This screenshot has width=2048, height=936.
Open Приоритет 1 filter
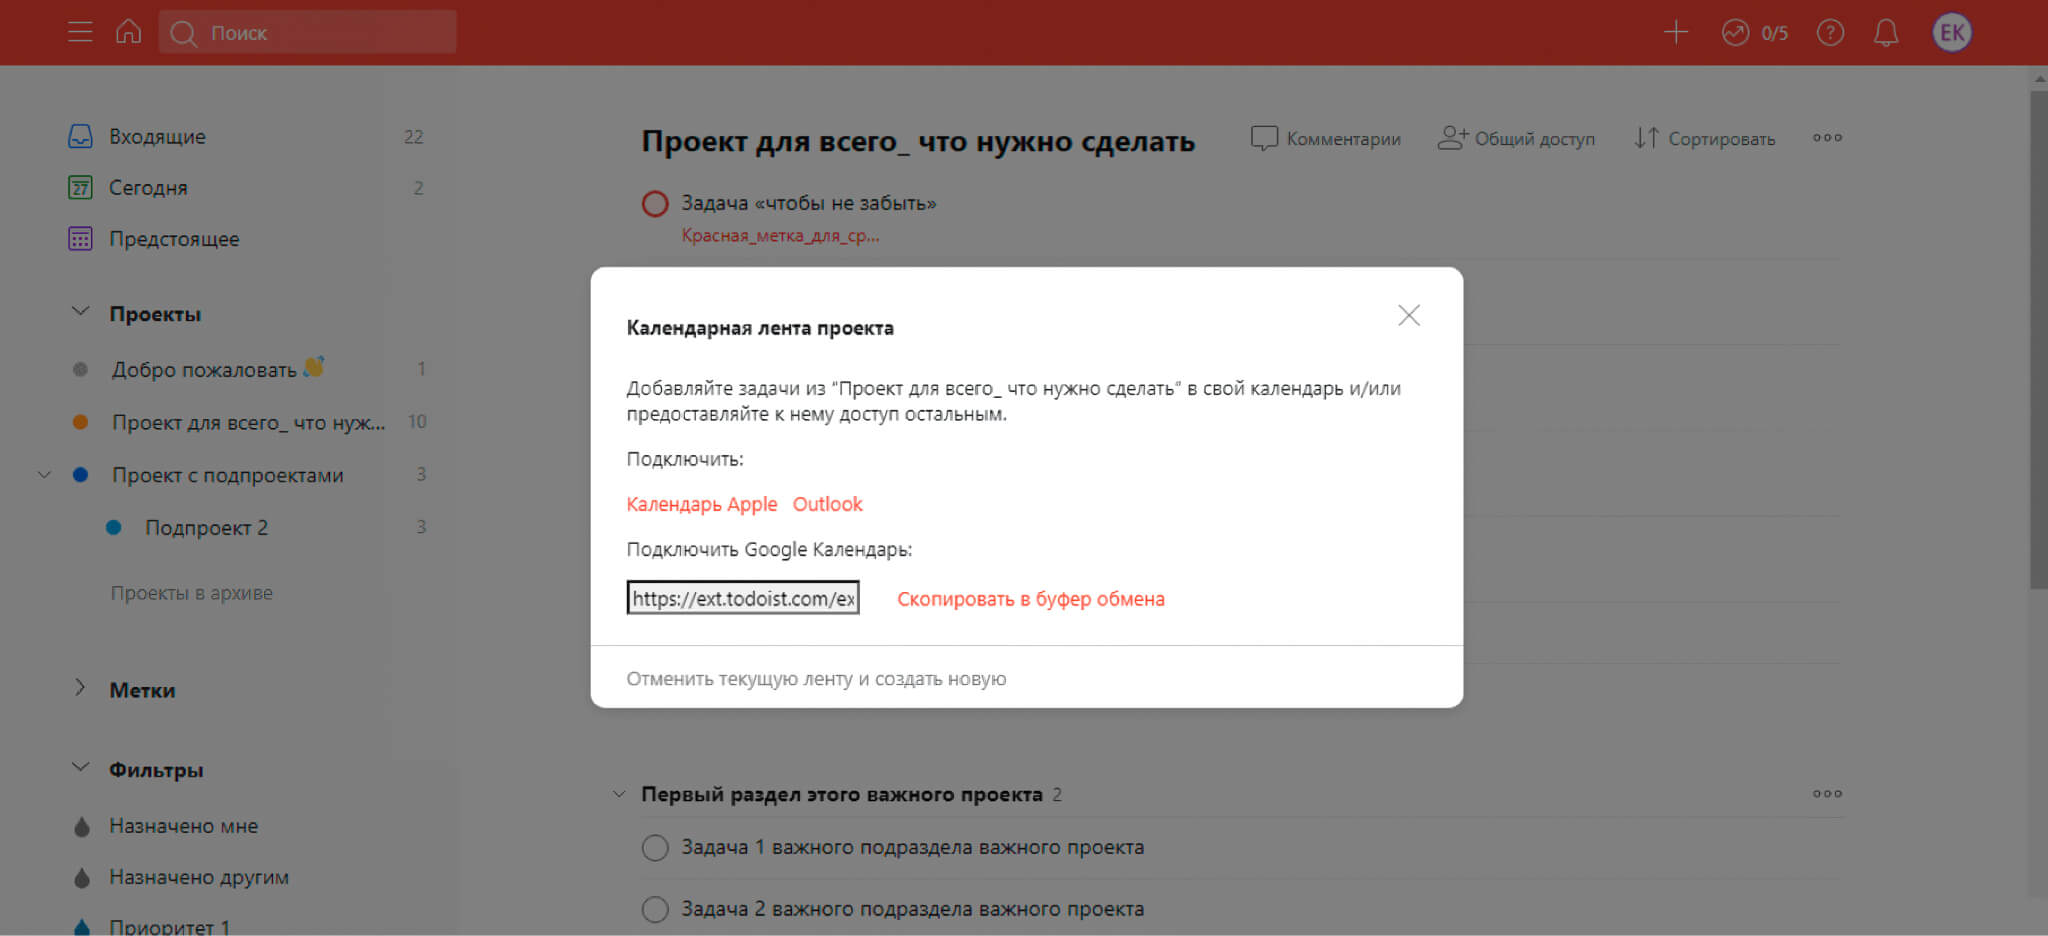(169, 927)
